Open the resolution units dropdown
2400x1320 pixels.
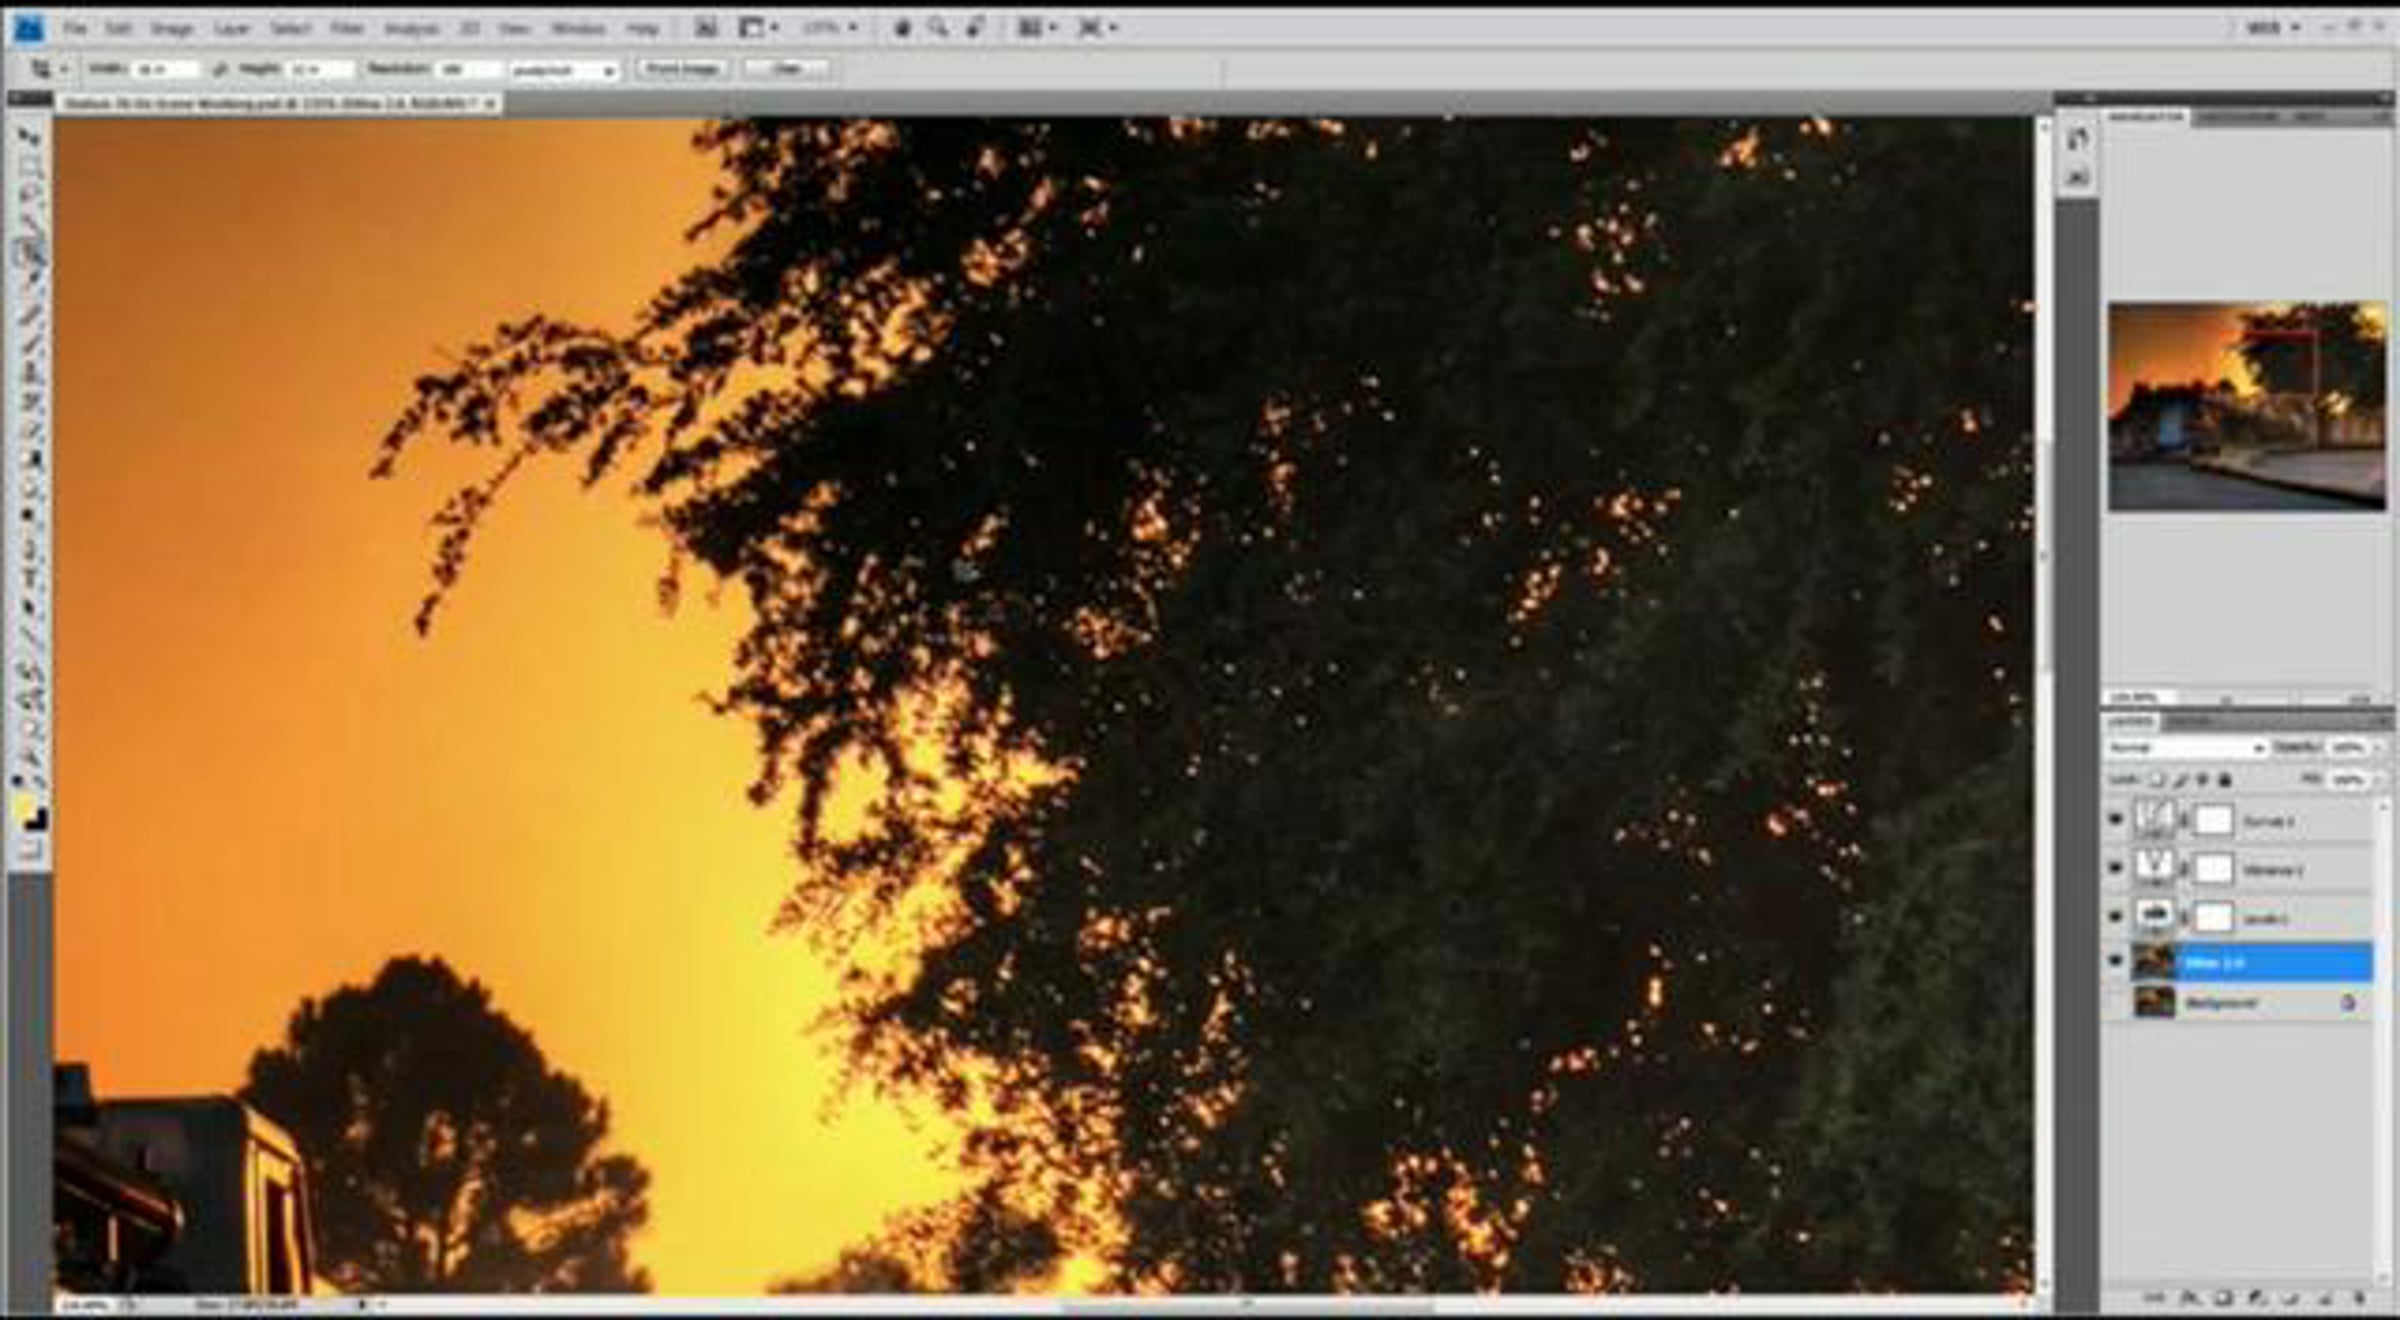click(564, 70)
